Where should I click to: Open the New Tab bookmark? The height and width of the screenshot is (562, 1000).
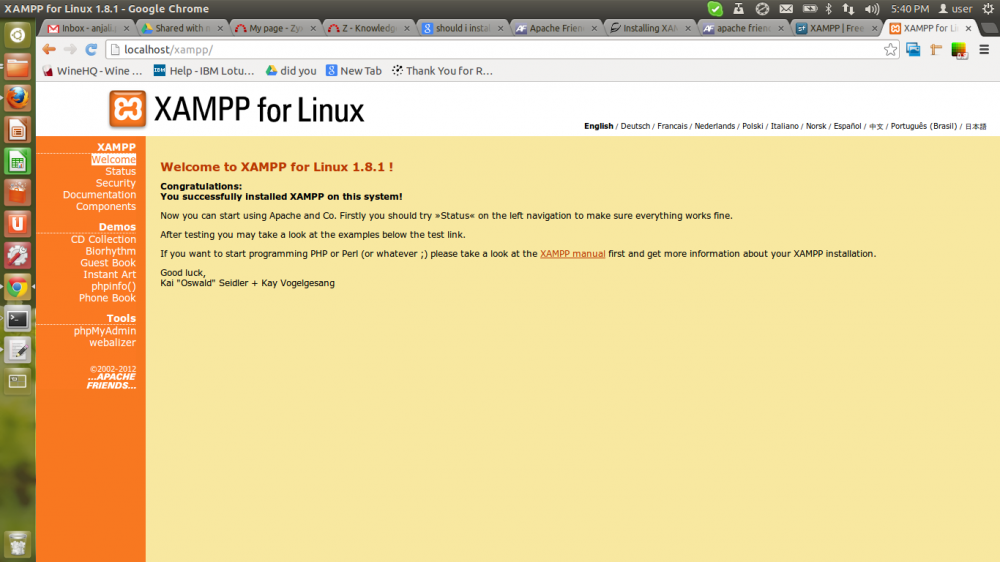[x=354, y=71]
